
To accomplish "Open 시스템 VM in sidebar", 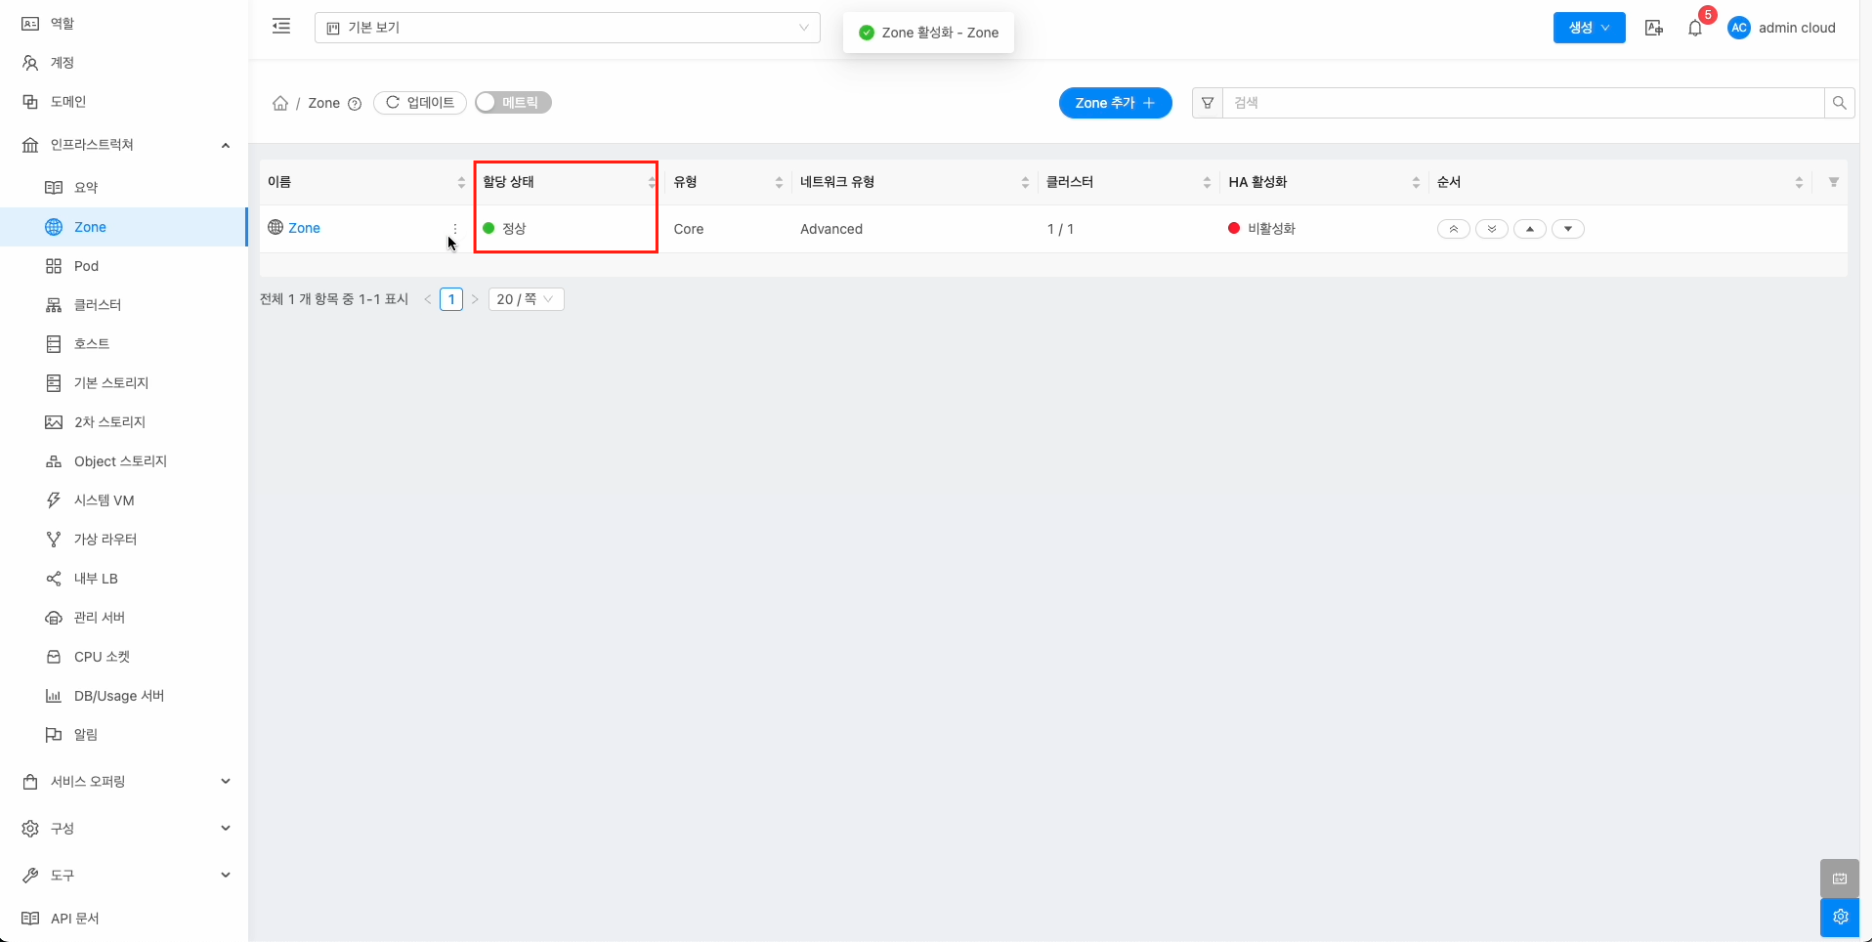I will coord(104,500).
